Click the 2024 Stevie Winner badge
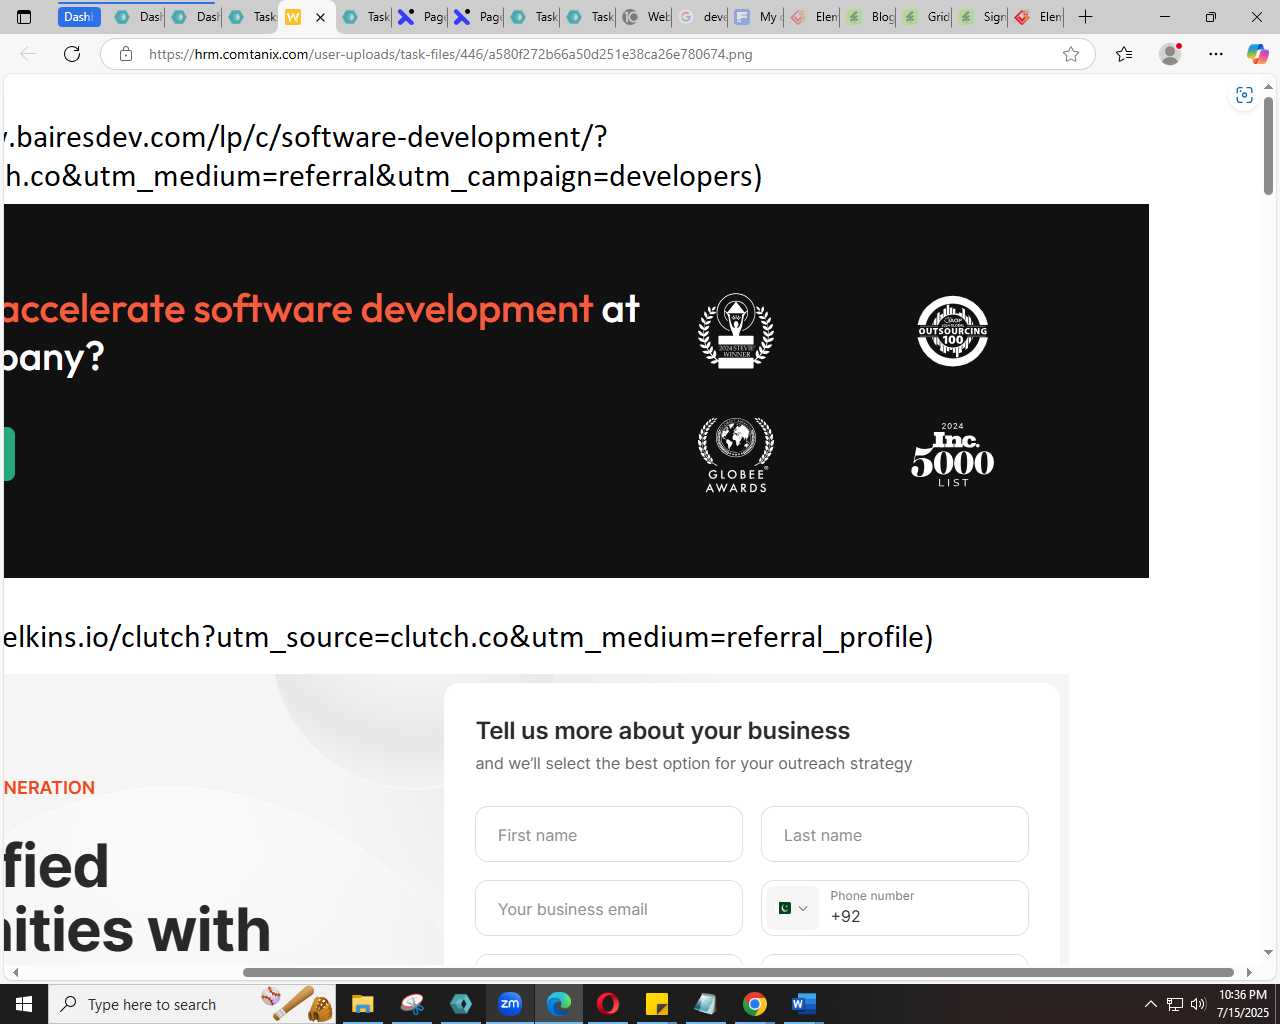Image resolution: width=1280 pixels, height=1024 pixels. [x=736, y=331]
